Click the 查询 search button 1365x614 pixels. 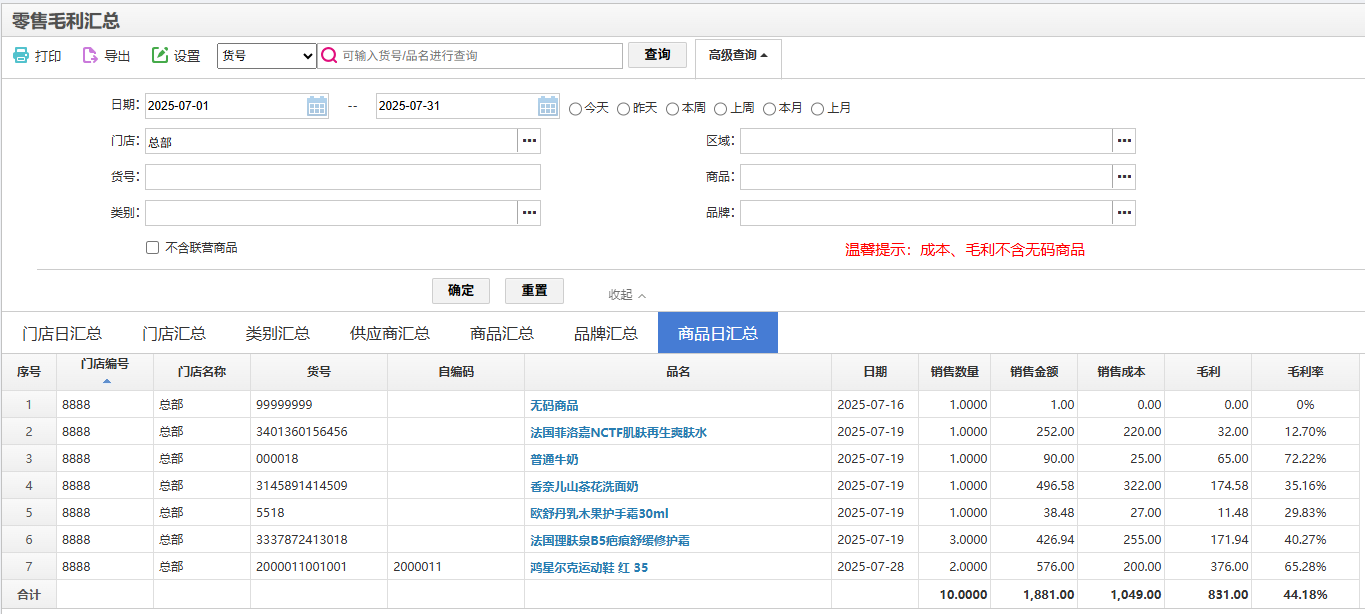pos(657,55)
